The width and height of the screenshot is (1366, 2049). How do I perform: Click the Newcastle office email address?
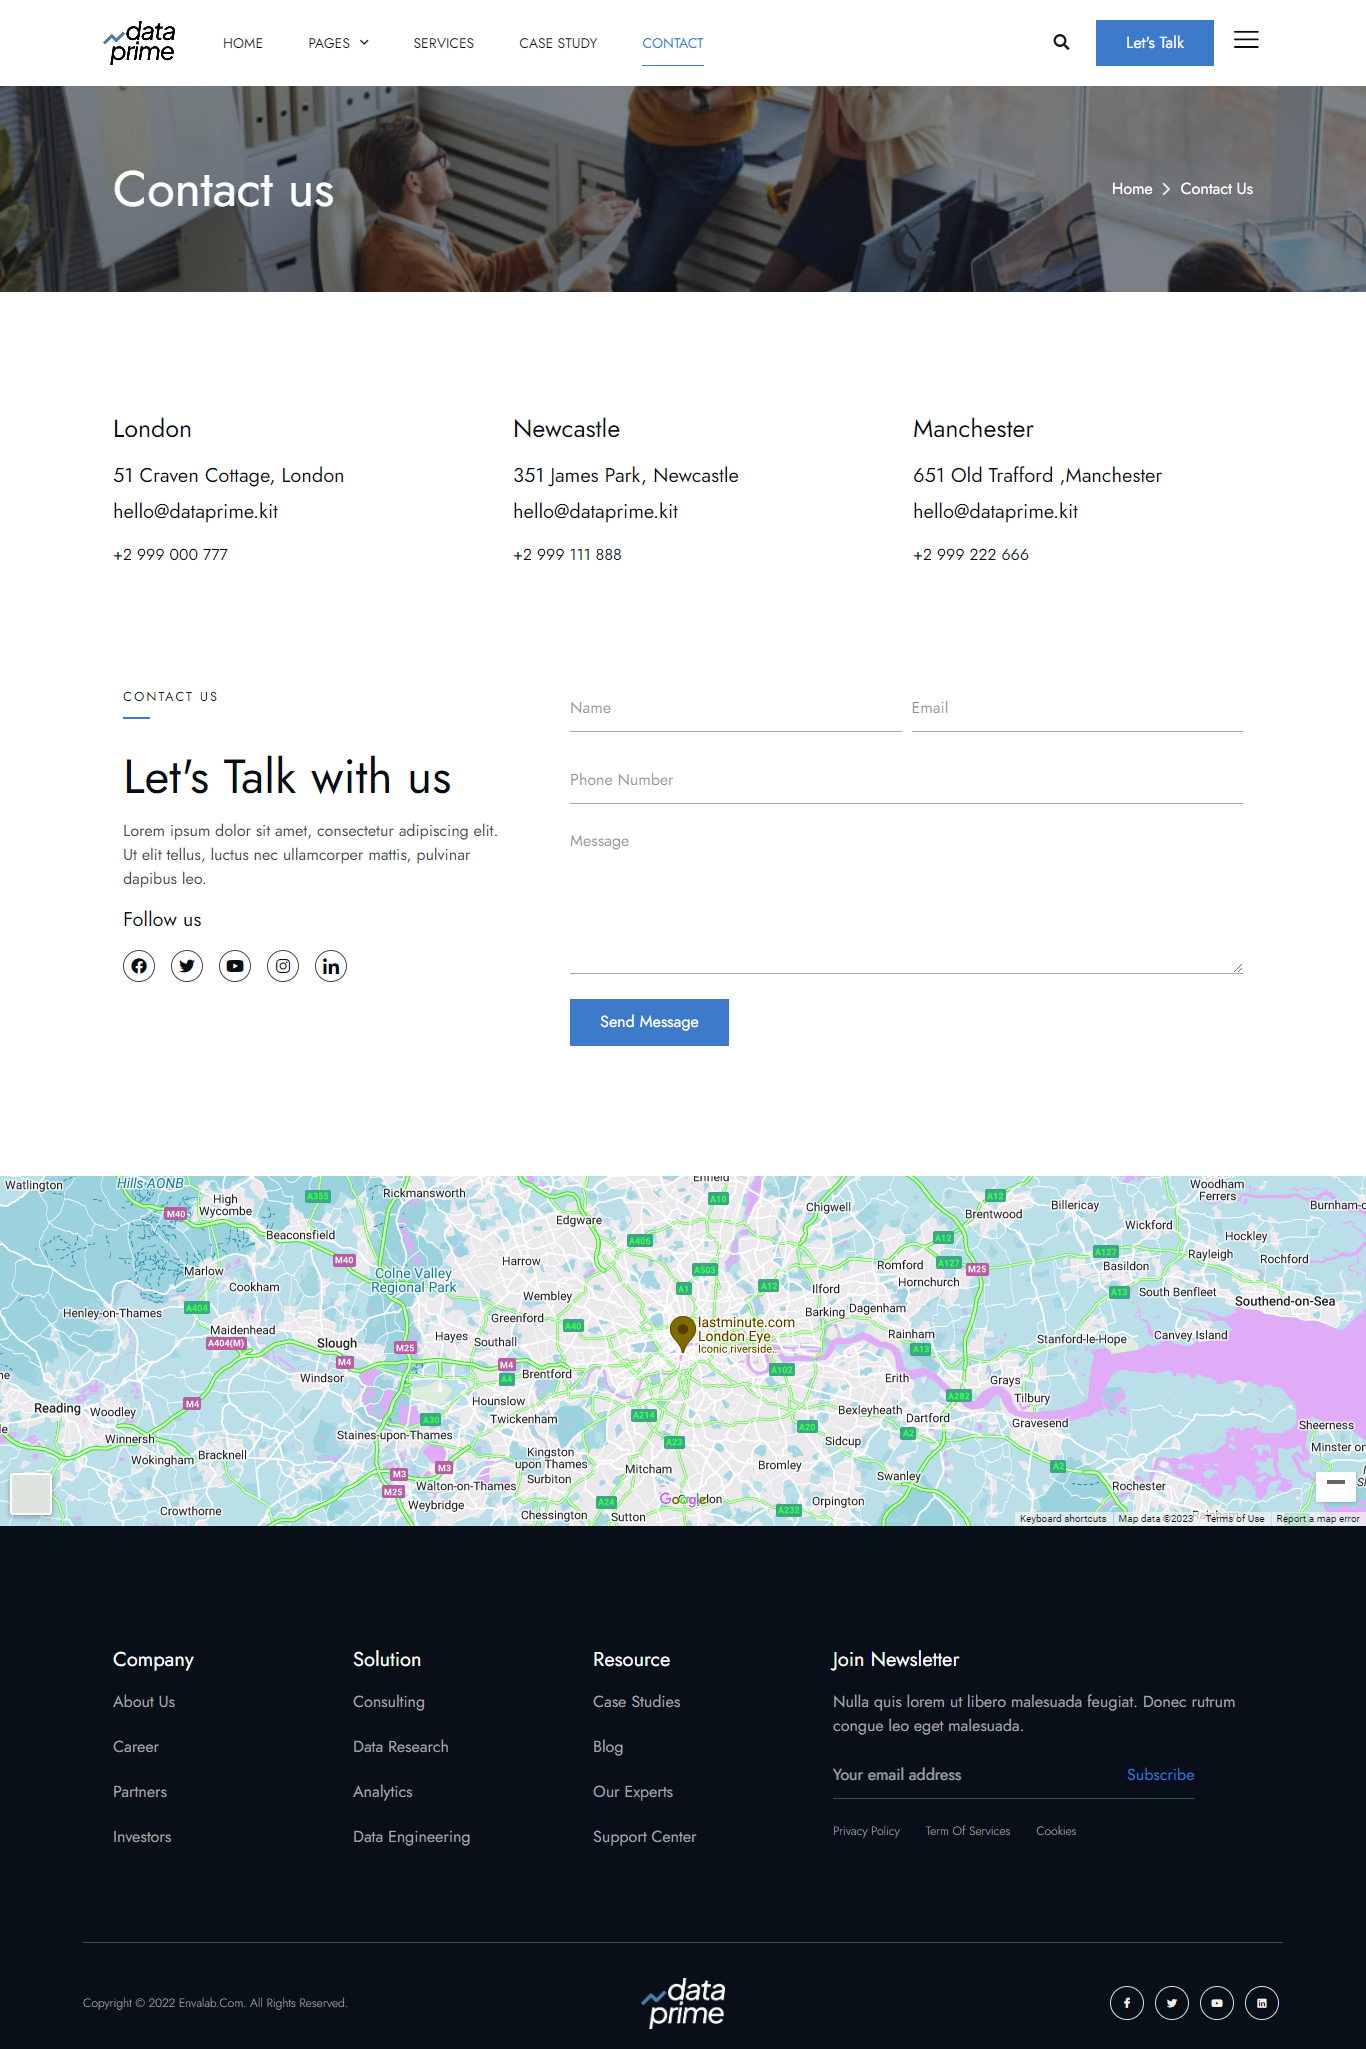coord(596,512)
